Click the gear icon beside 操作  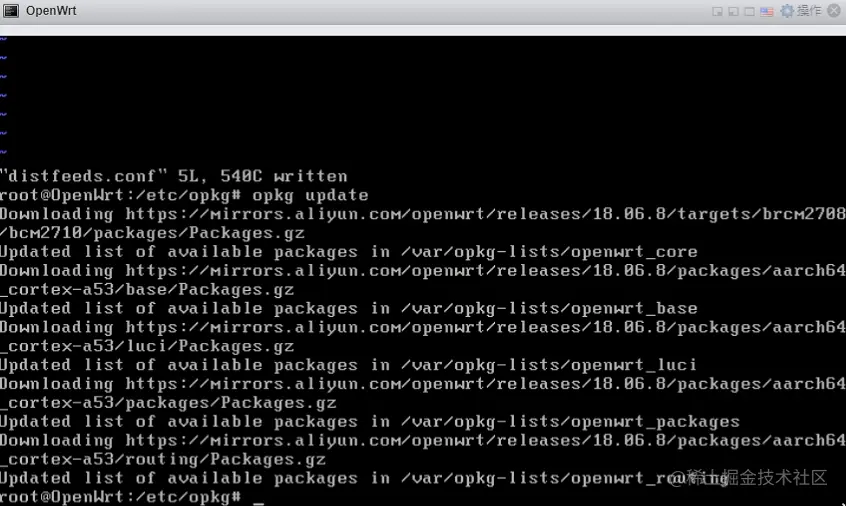[787, 11]
